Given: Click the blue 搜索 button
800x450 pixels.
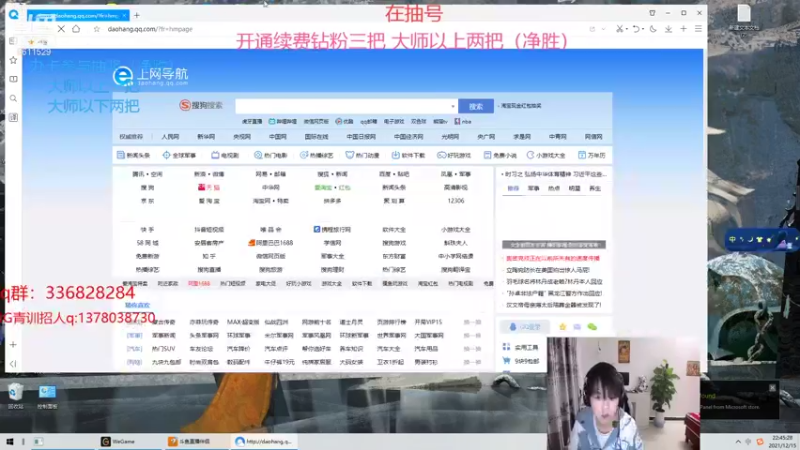Looking at the screenshot, I should tap(476, 106).
